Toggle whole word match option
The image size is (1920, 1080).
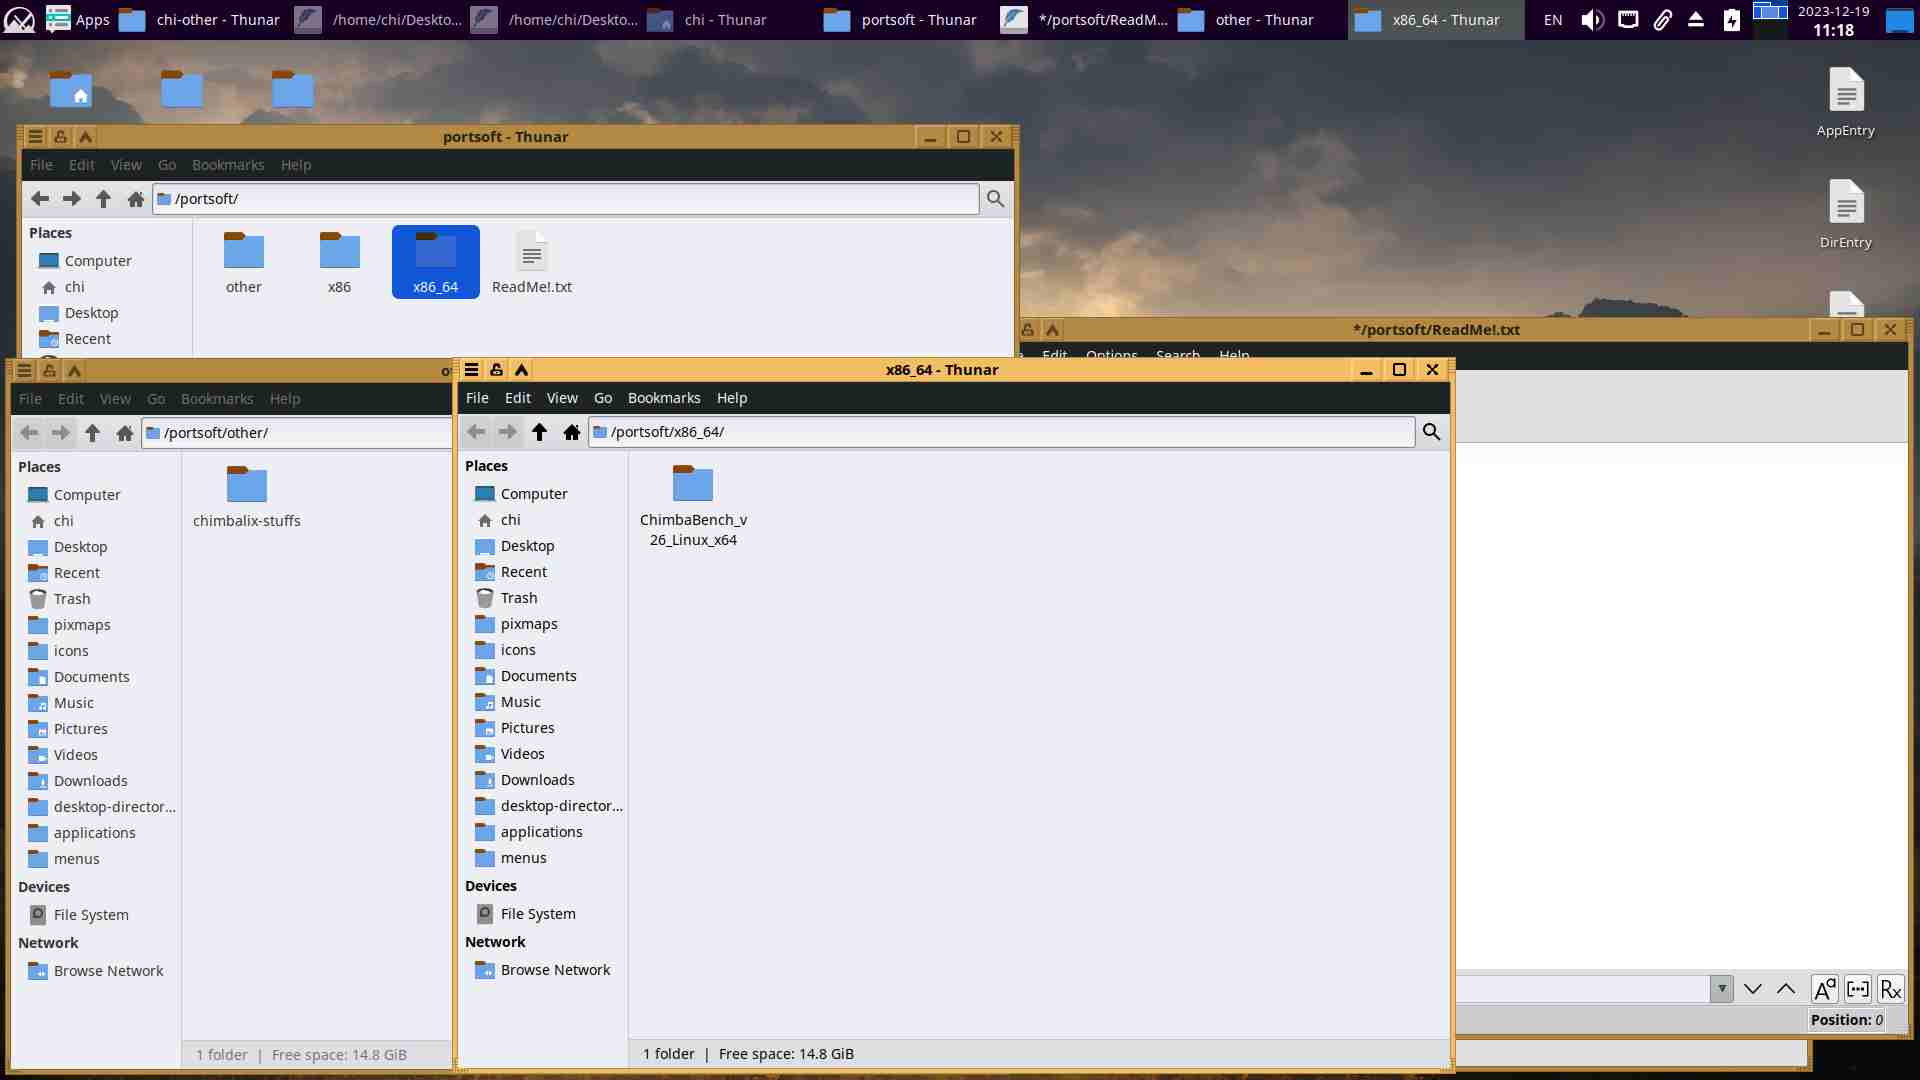point(1857,989)
